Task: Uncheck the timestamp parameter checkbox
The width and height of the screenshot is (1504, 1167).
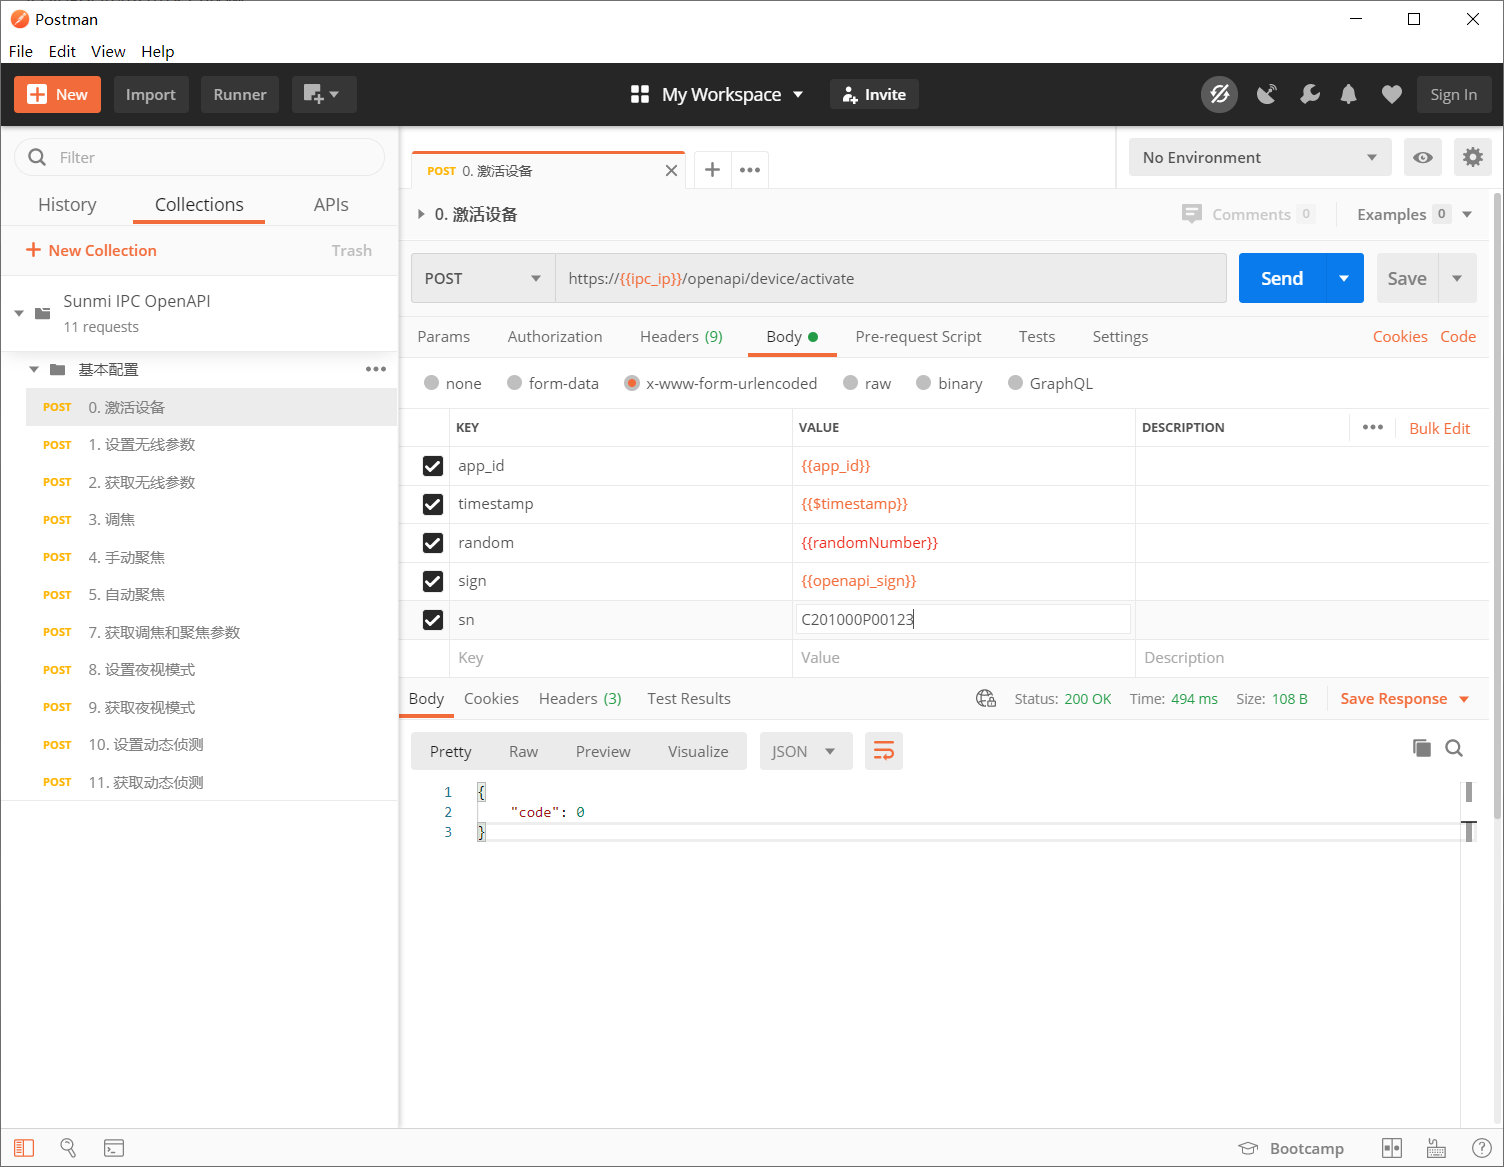Action: tap(433, 504)
